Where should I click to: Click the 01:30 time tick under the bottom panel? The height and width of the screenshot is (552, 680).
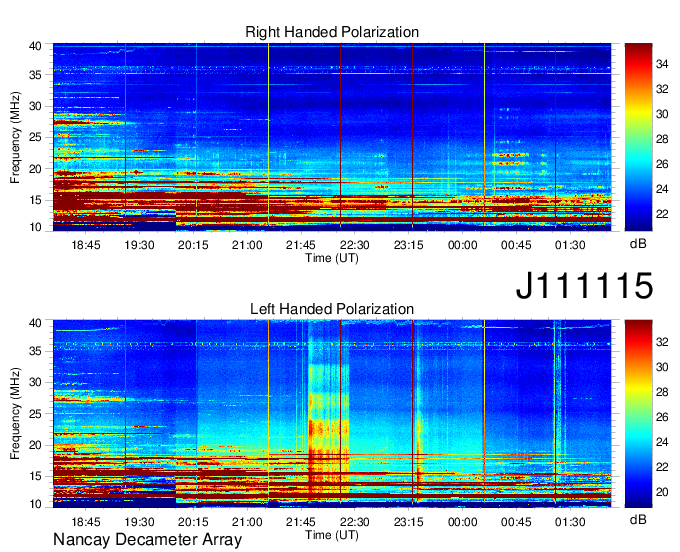(570, 522)
